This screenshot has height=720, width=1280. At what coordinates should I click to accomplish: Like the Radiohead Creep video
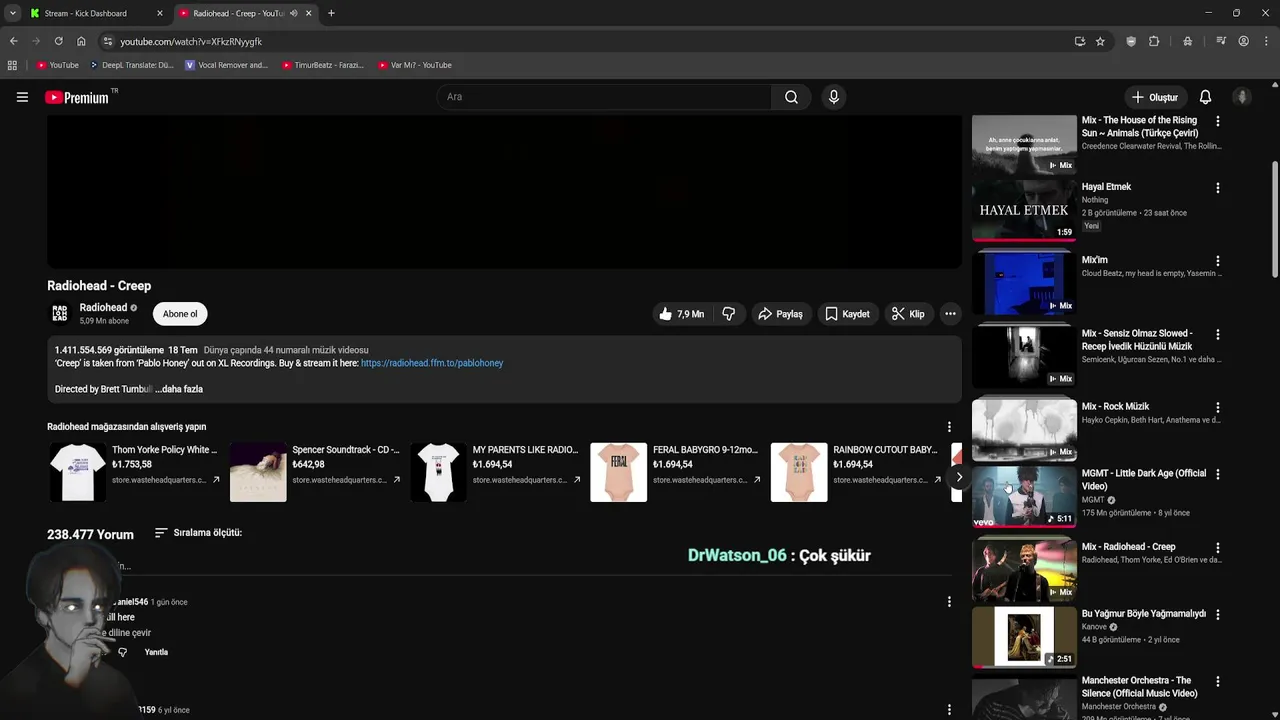[x=681, y=314]
